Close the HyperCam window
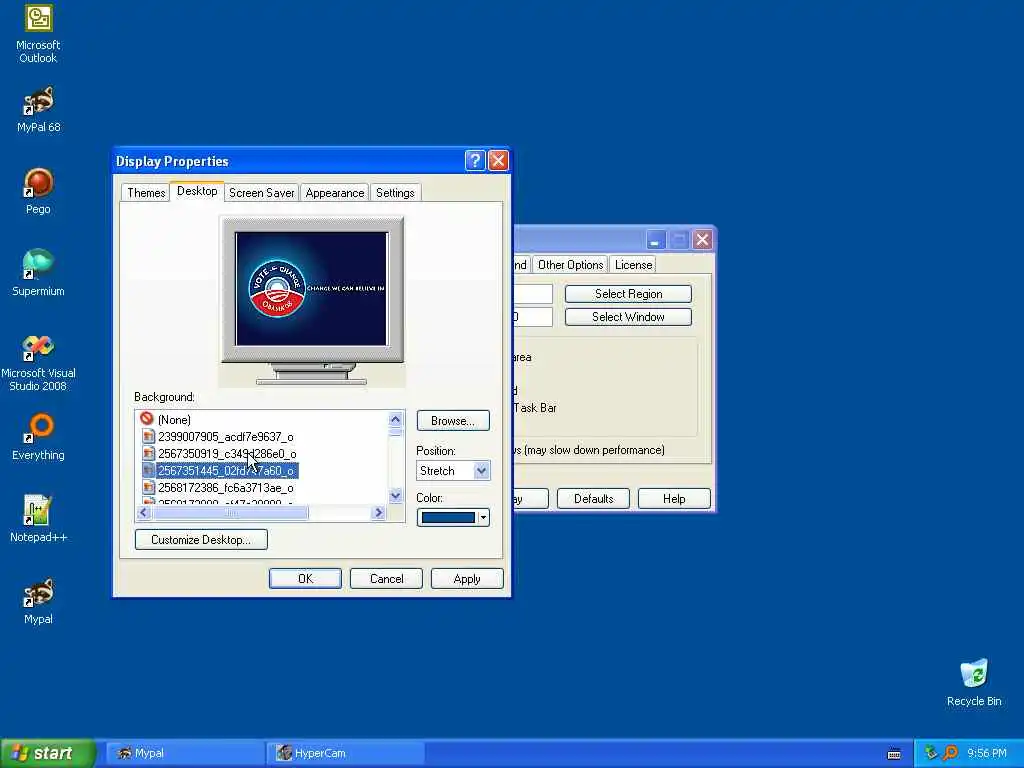 702,240
